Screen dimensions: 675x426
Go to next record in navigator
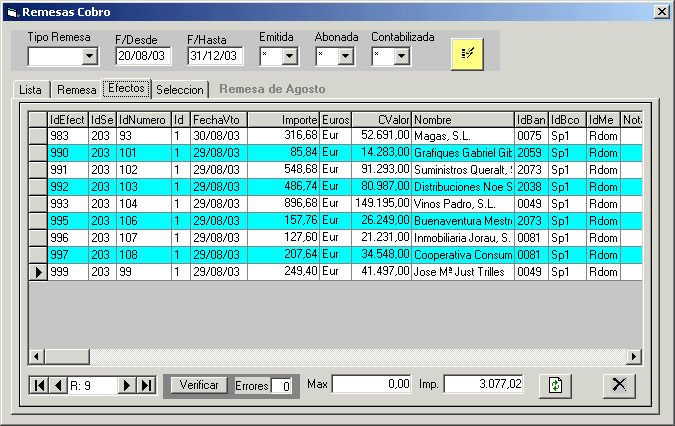[x=127, y=385]
